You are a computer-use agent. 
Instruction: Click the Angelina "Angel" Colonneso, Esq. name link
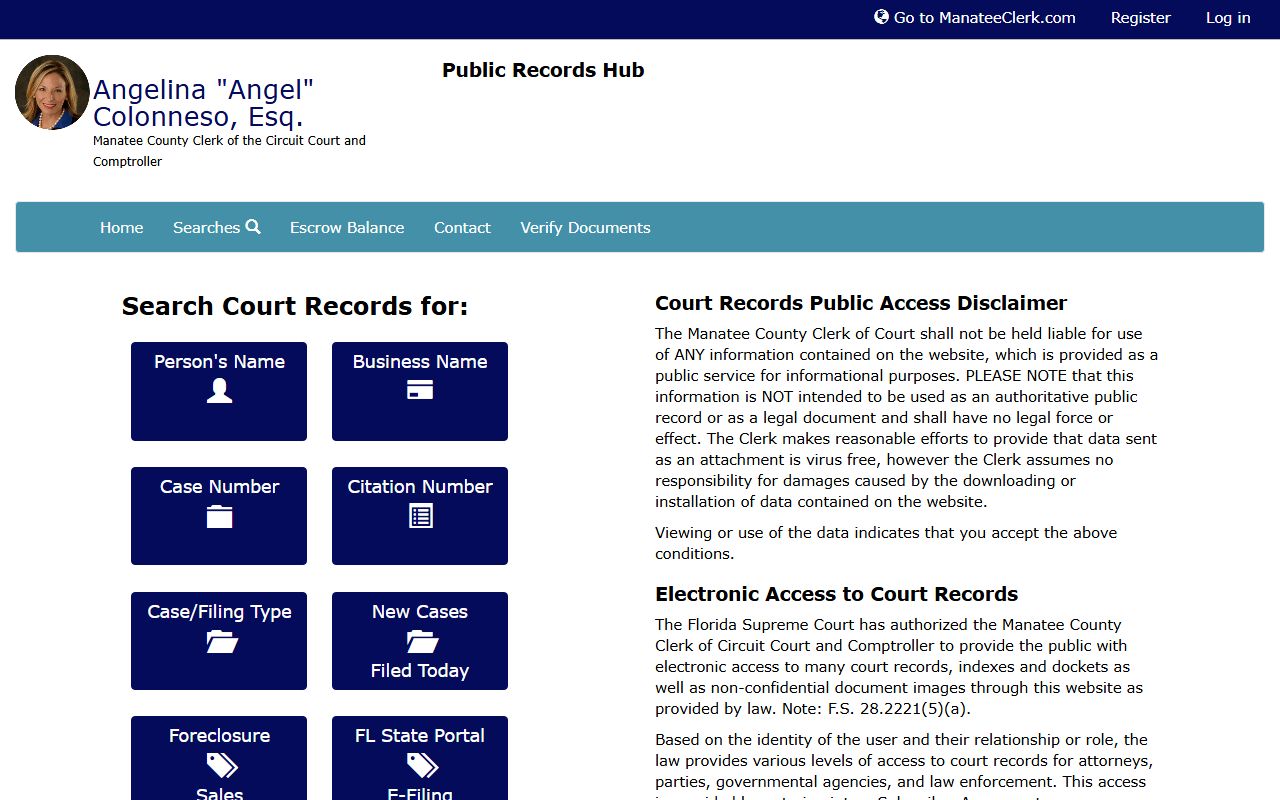click(x=204, y=104)
